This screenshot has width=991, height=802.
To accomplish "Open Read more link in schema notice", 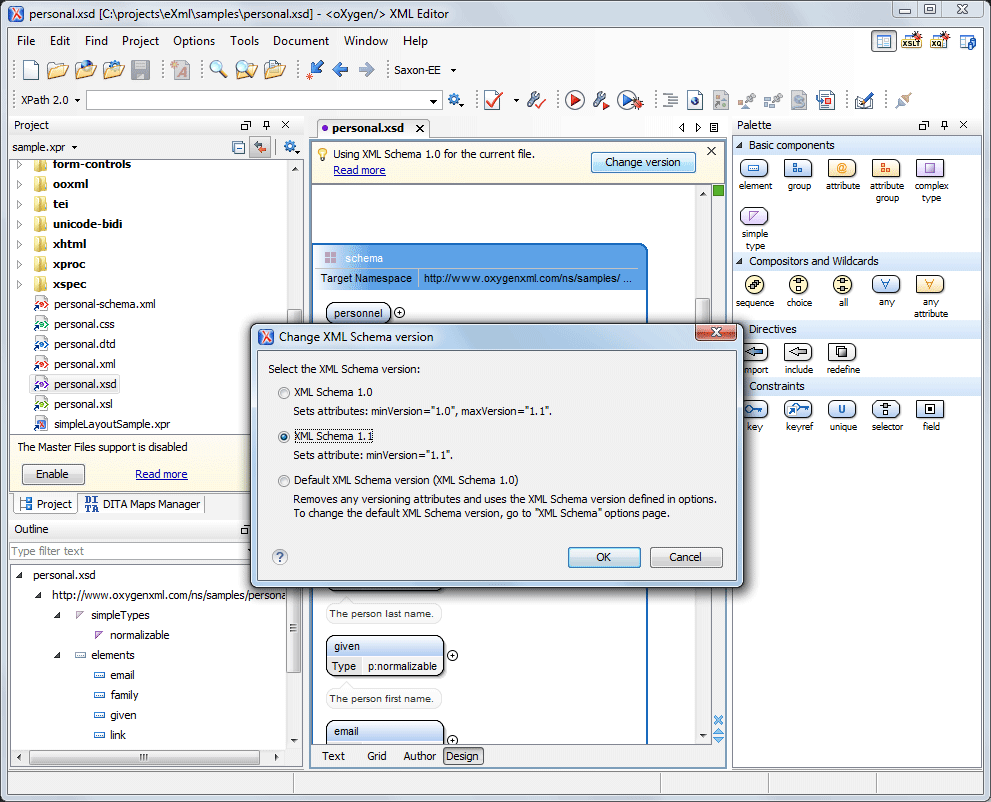I will 359,170.
